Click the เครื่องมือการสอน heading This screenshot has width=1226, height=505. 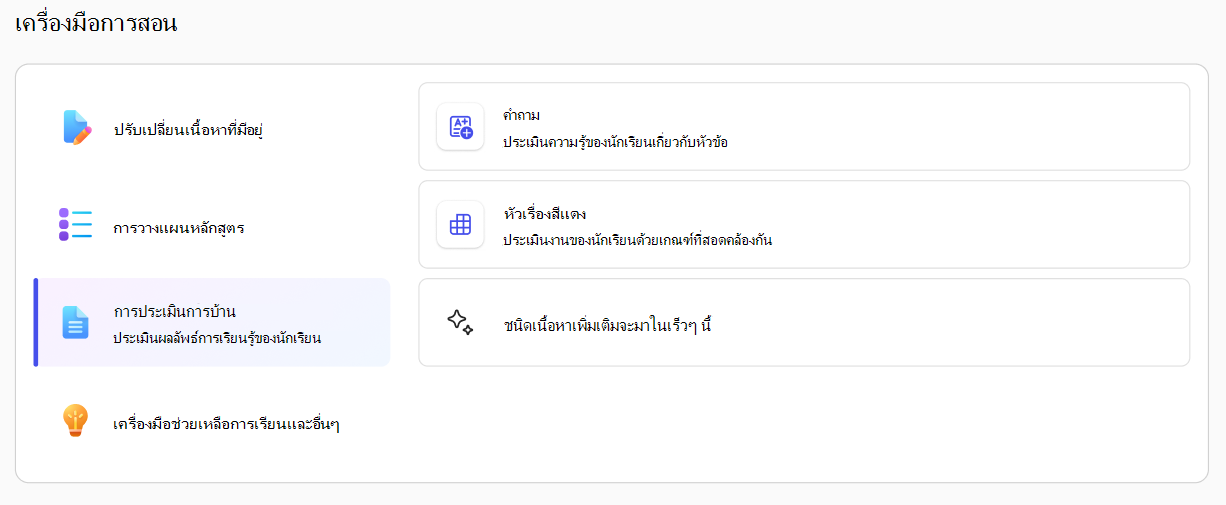tap(97, 24)
